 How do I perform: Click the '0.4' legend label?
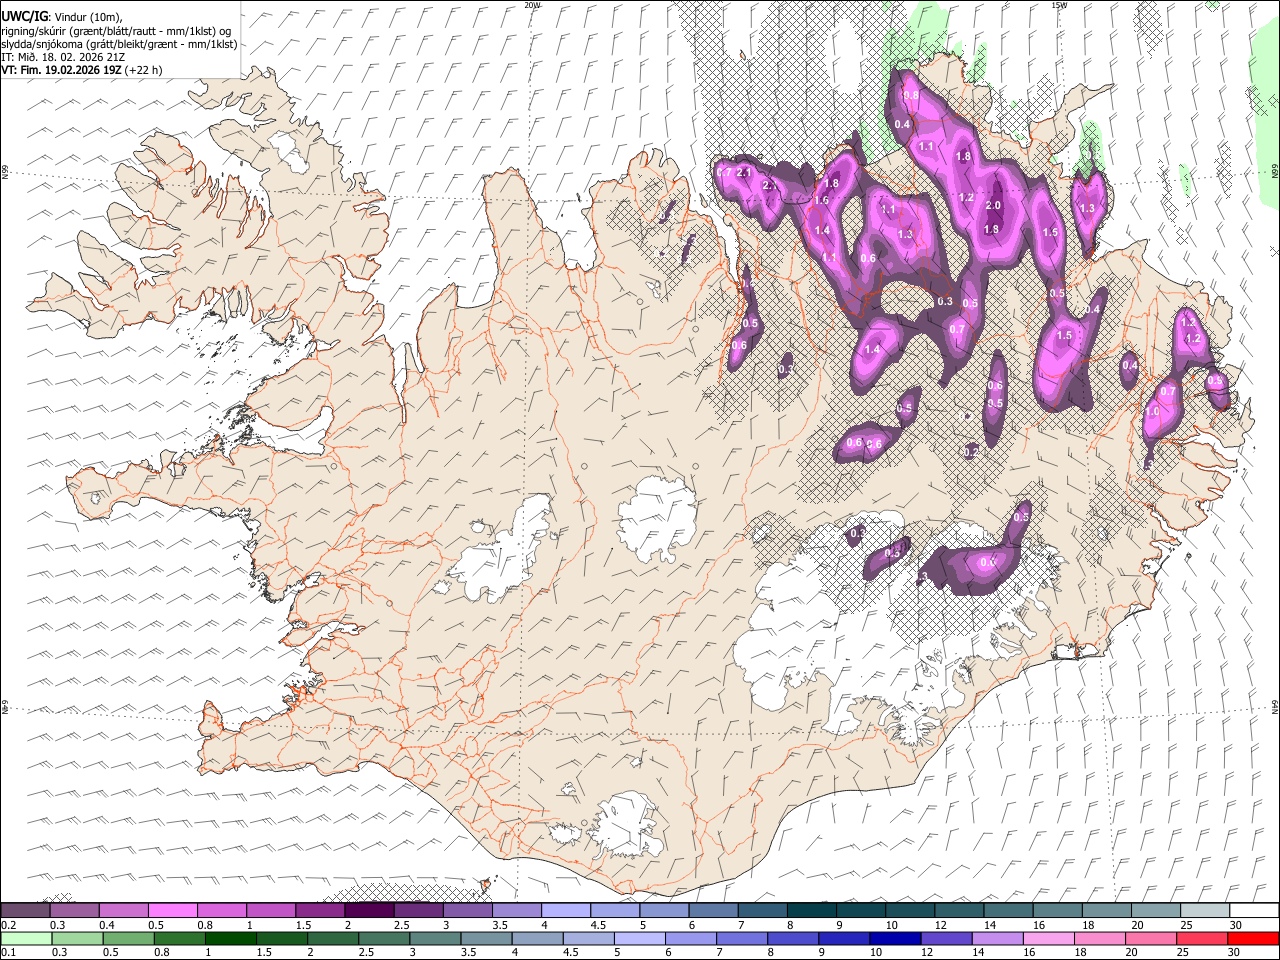pyautogui.click(x=106, y=925)
